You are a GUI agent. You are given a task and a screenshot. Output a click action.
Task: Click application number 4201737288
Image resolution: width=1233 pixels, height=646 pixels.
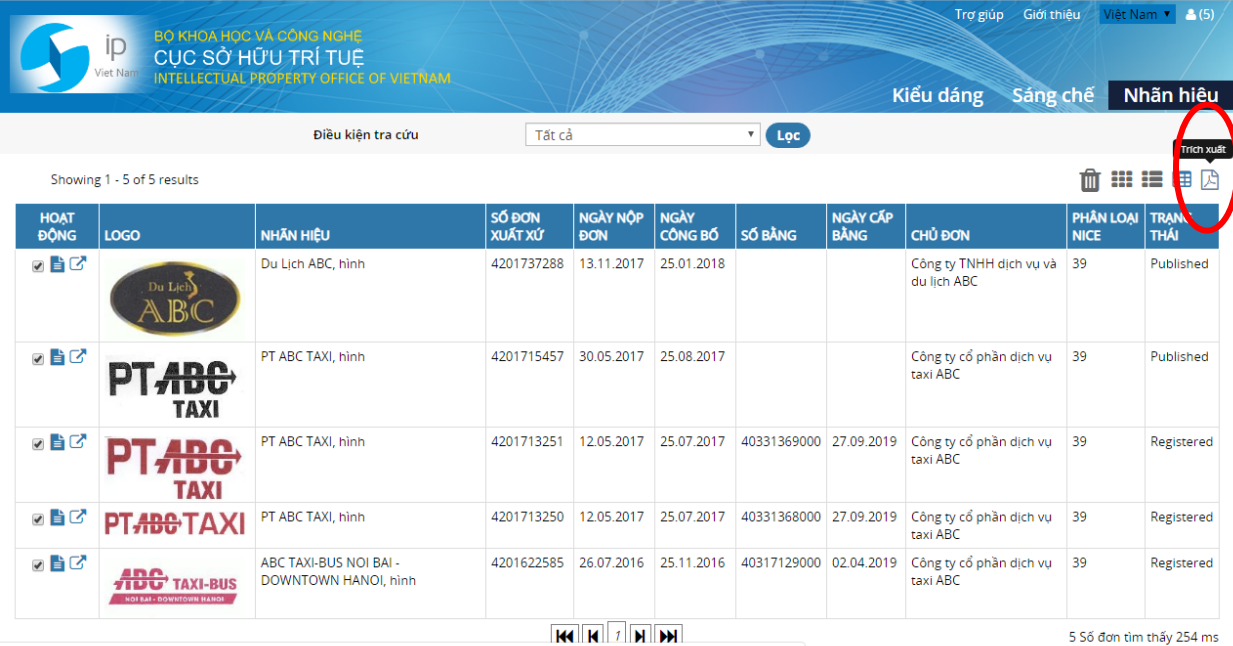(527, 264)
